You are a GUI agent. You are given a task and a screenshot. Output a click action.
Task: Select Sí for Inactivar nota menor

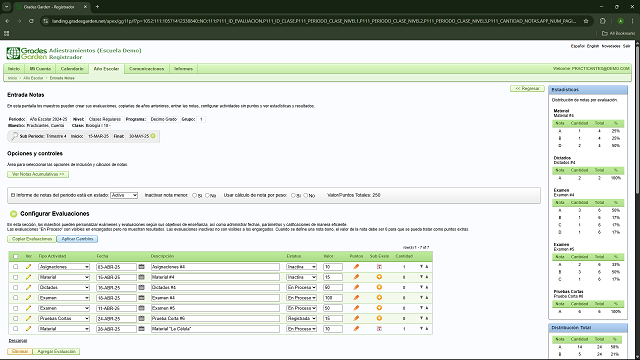click(x=194, y=196)
